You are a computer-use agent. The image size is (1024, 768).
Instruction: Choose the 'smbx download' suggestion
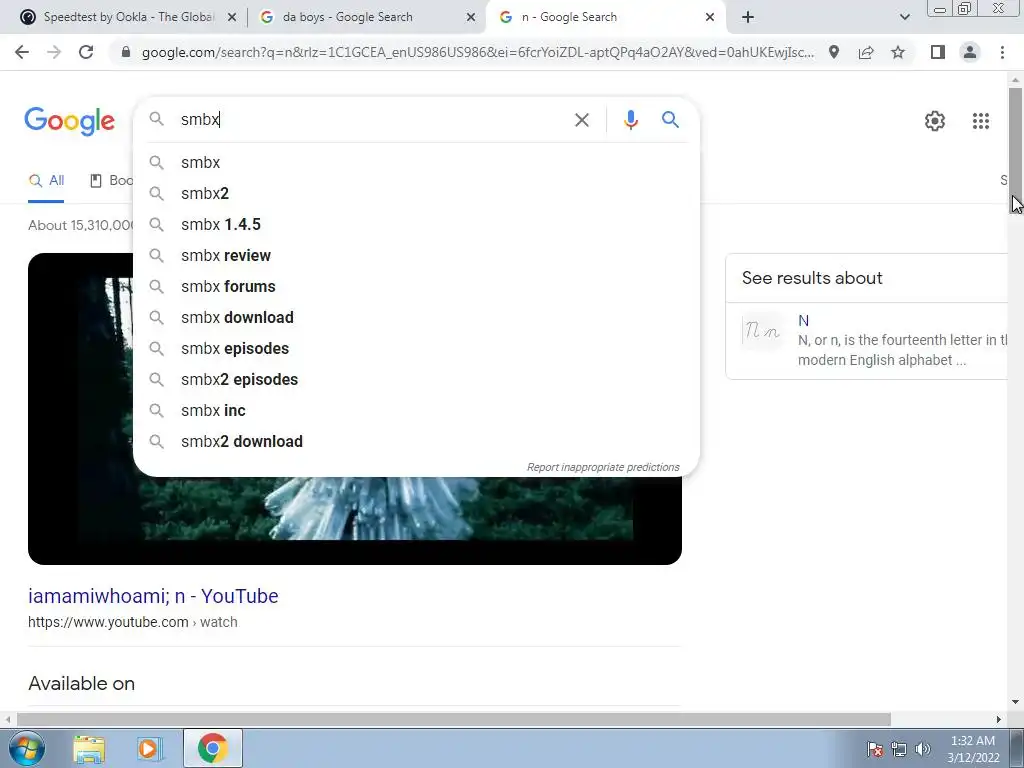[417, 317]
